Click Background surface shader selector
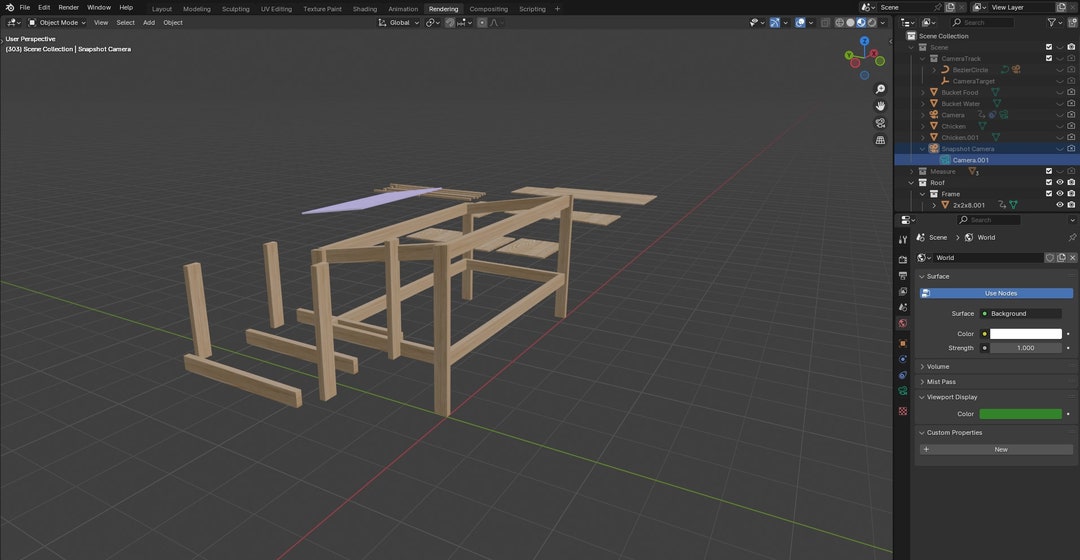The width and height of the screenshot is (1080, 560). pos(1021,313)
